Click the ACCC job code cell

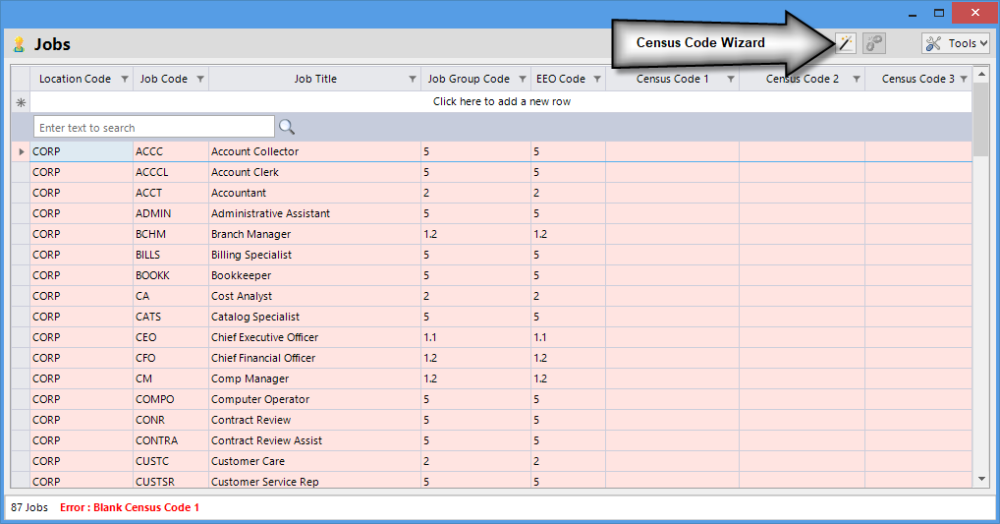pos(170,152)
